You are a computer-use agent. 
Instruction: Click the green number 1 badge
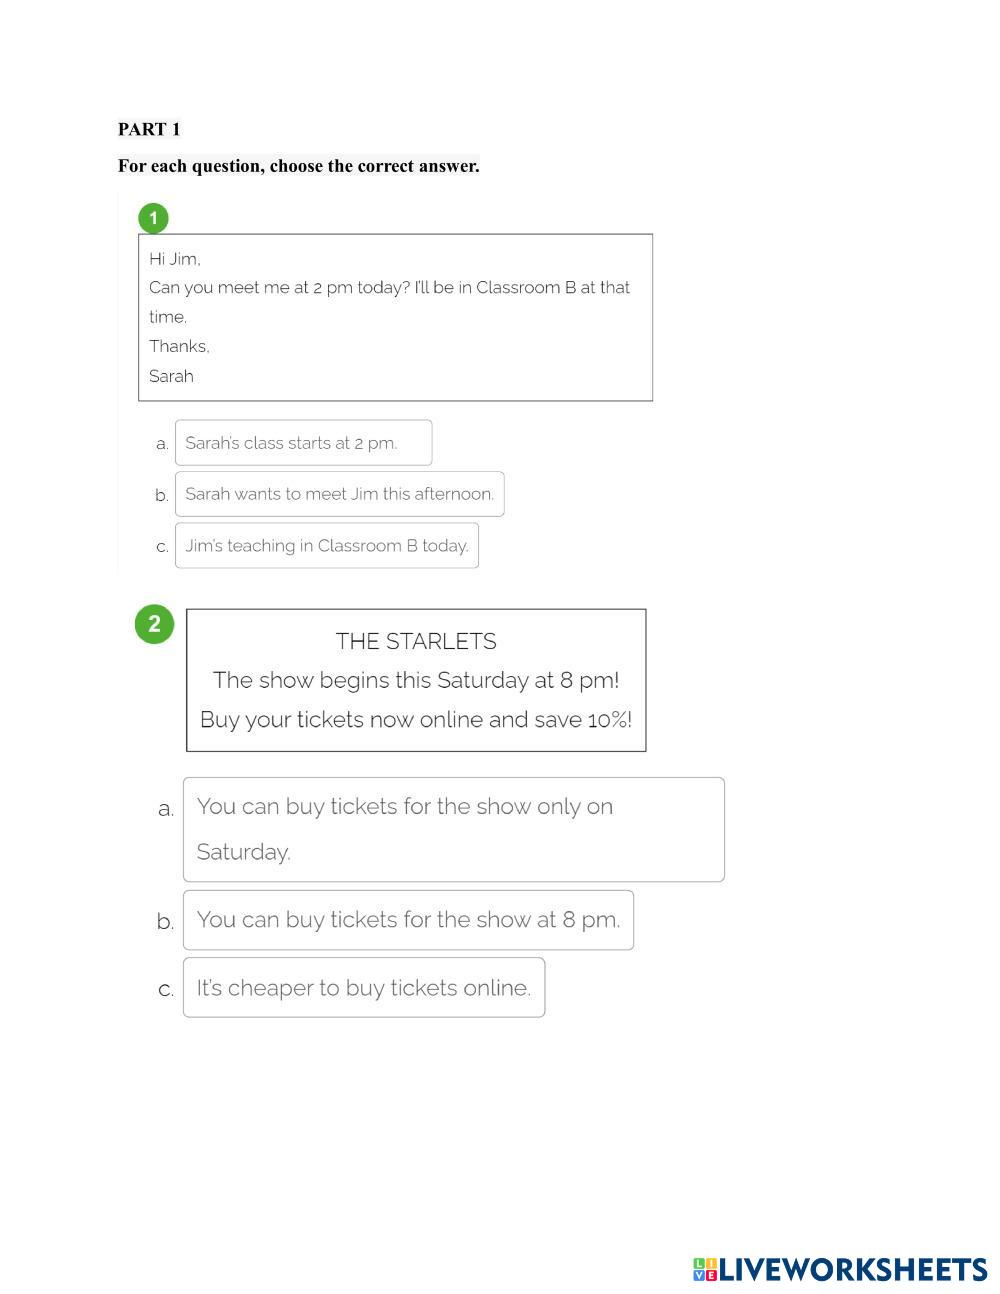tap(153, 218)
